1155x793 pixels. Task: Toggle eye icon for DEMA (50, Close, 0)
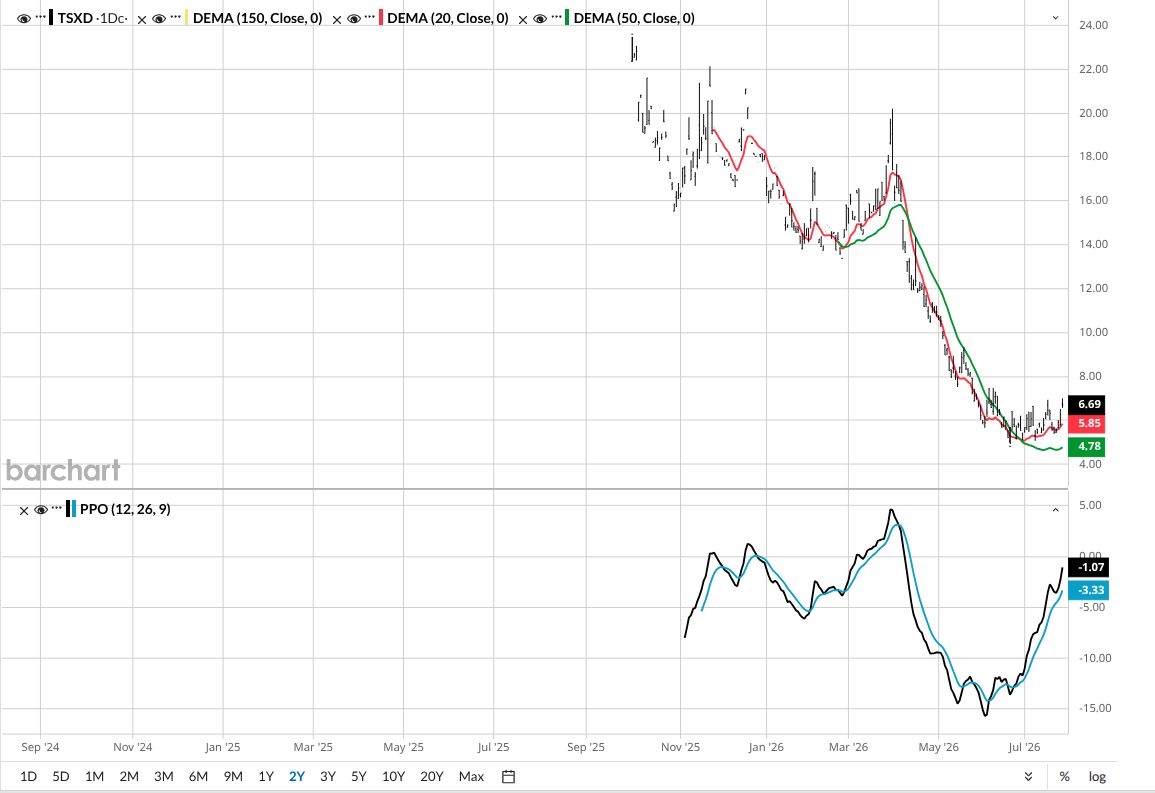click(540, 18)
